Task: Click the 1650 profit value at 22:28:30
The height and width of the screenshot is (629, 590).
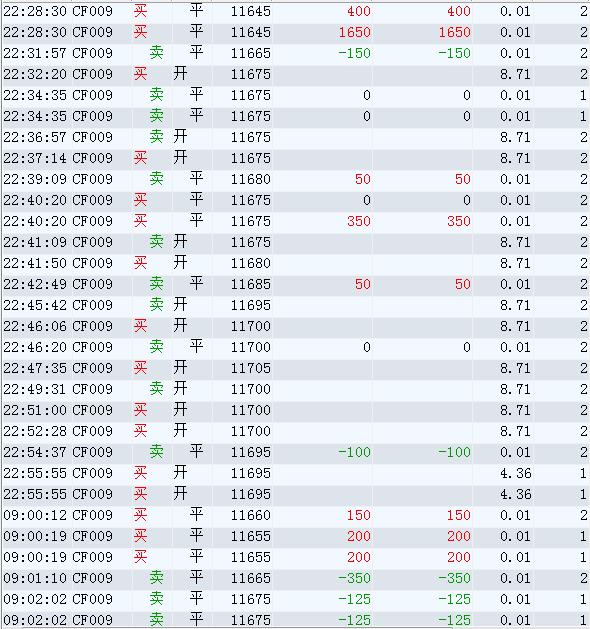Action: click(x=355, y=32)
